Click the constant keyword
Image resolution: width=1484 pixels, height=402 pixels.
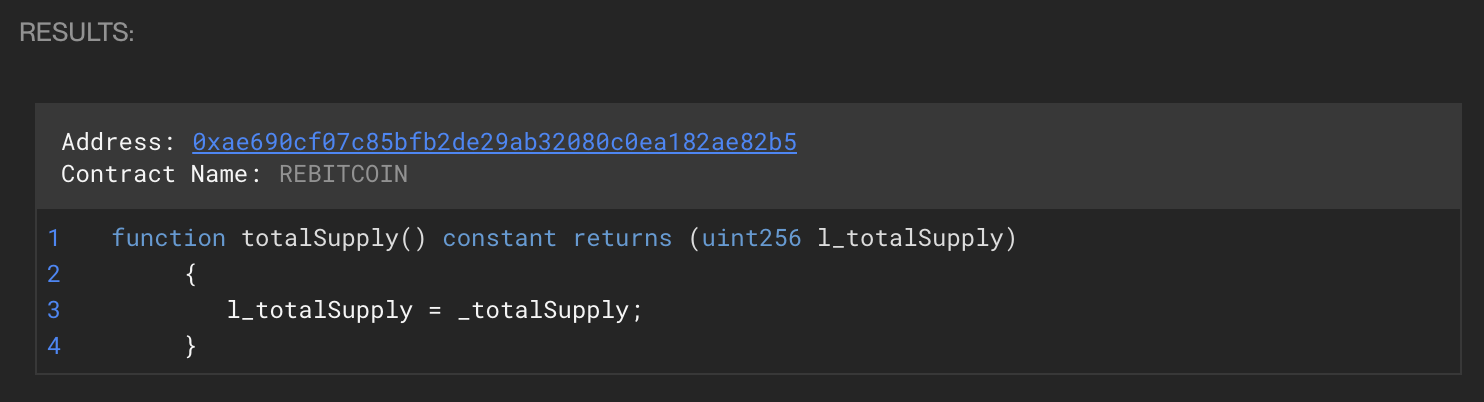(499, 238)
